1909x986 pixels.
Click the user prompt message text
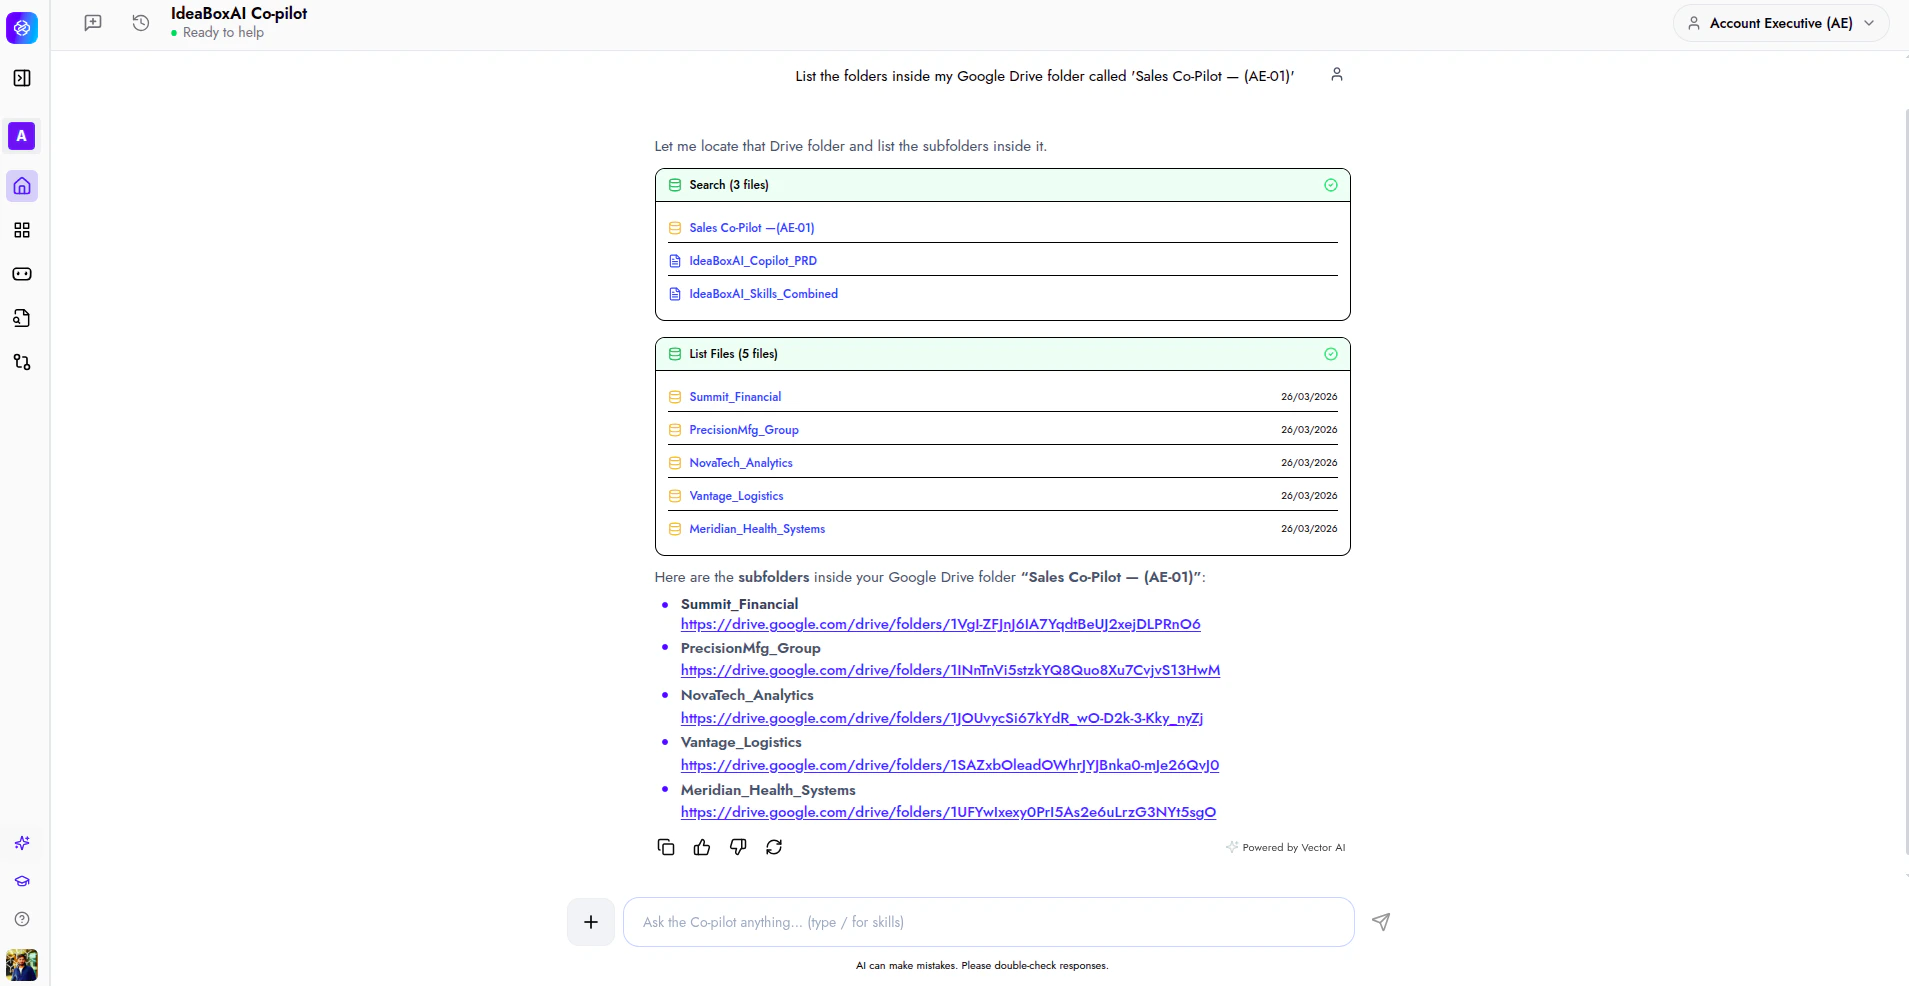coord(1045,76)
